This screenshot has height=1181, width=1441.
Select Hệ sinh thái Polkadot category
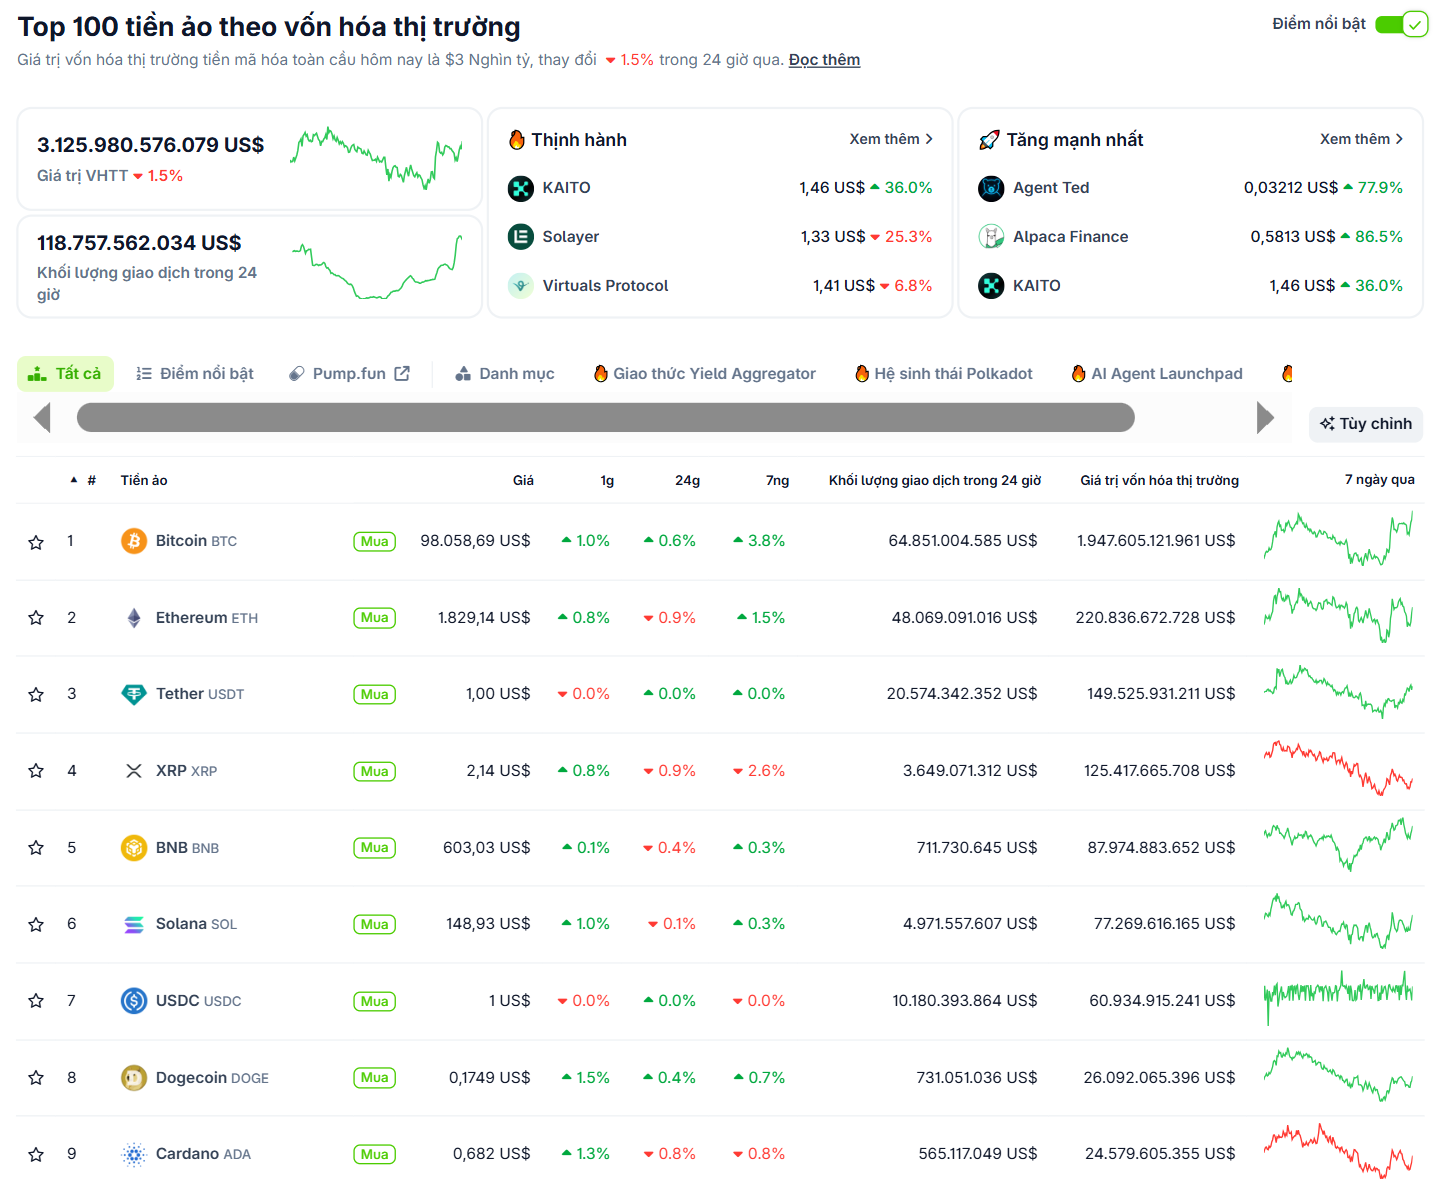tap(944, 374)
